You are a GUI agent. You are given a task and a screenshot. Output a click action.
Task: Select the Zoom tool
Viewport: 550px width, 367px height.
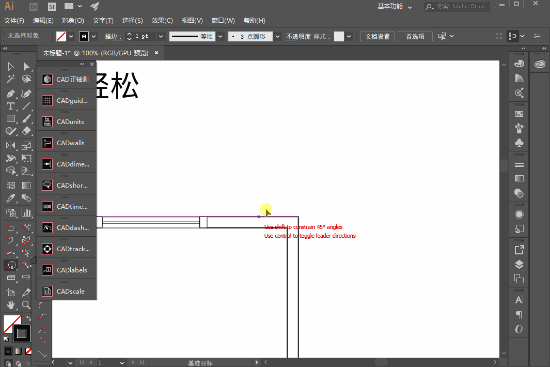point(26,305)
